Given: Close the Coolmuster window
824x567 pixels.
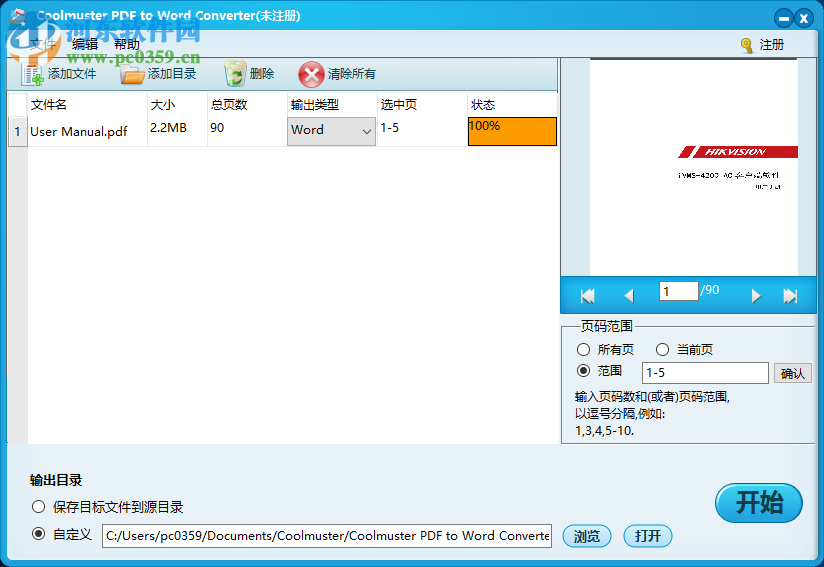Looking at the screenshot, I should coord(804,18).
